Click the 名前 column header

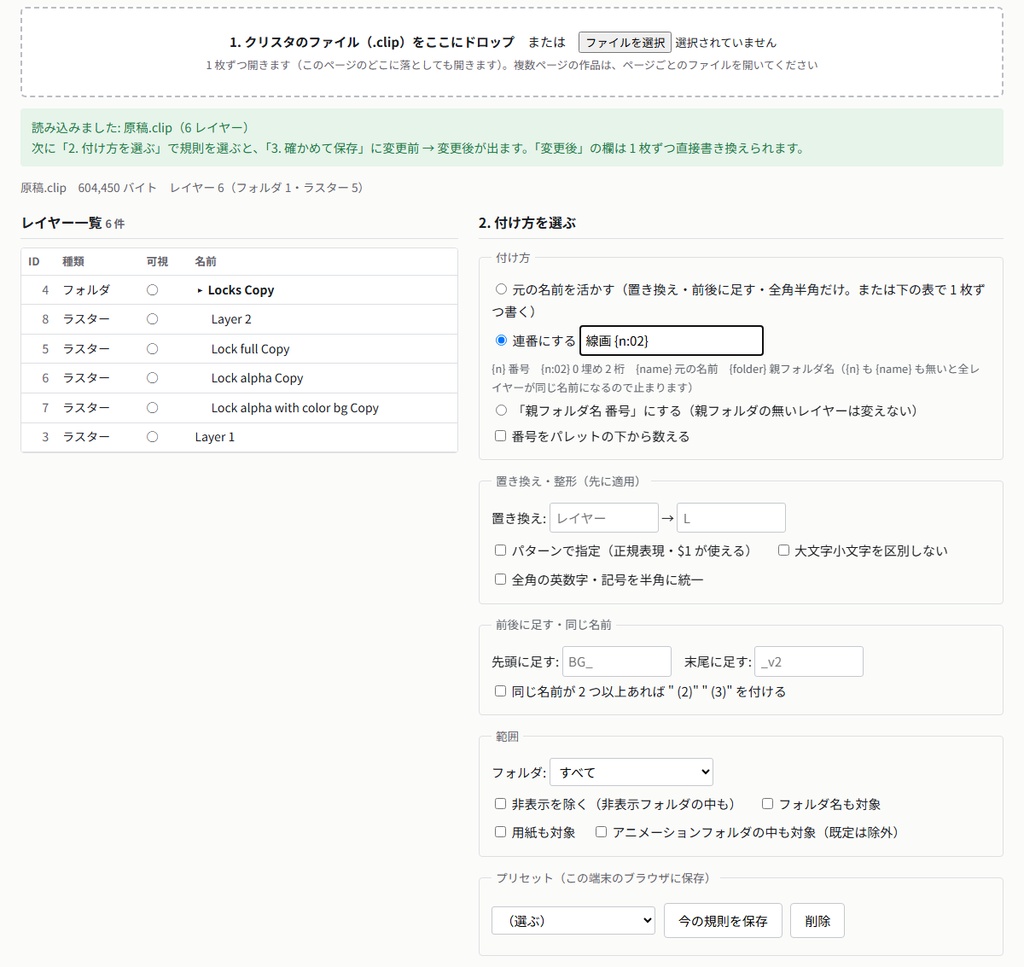pyautogui.click(x=206, y=261)
